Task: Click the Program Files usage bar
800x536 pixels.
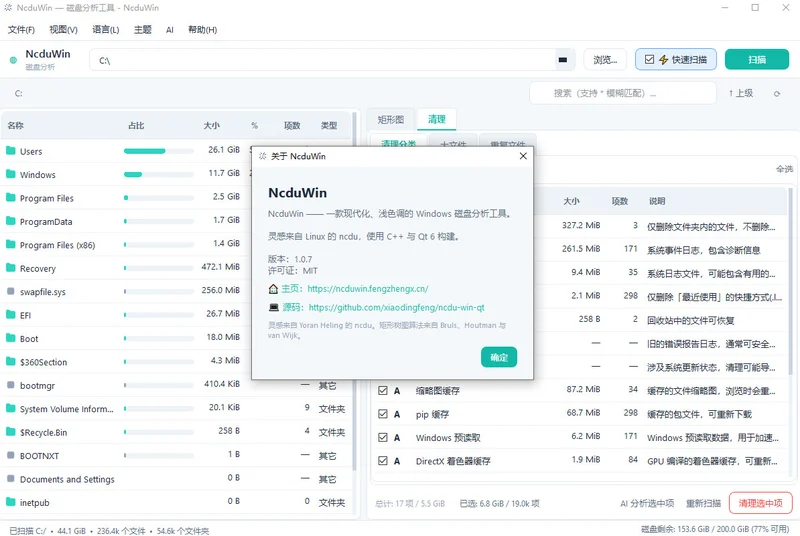Action: tap(159, 198)
